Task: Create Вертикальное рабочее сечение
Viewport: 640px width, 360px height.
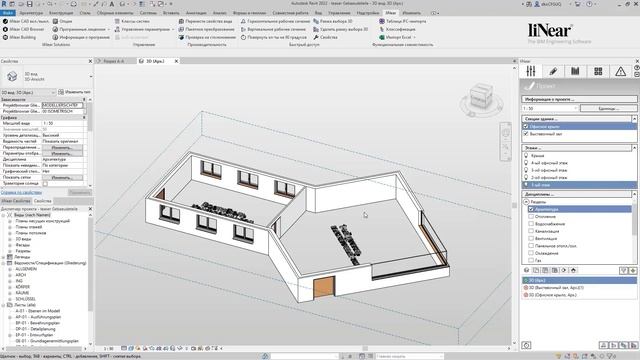Action: (x=273, y=29)
